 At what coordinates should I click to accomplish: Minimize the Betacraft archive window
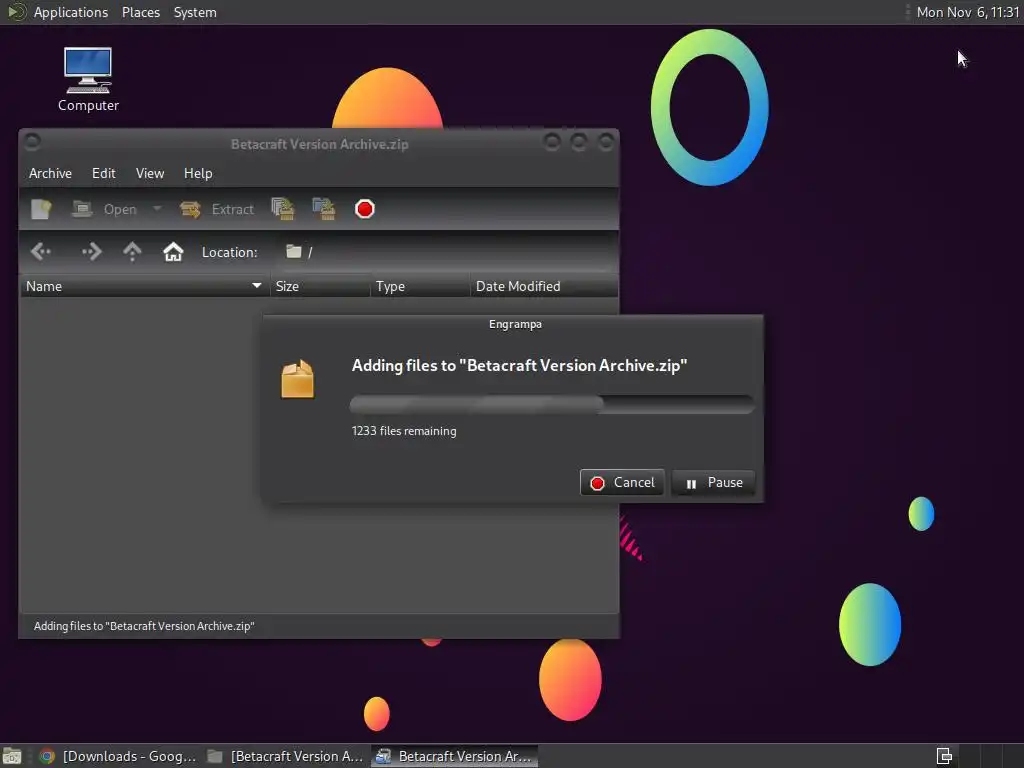[x=552, y=142]
